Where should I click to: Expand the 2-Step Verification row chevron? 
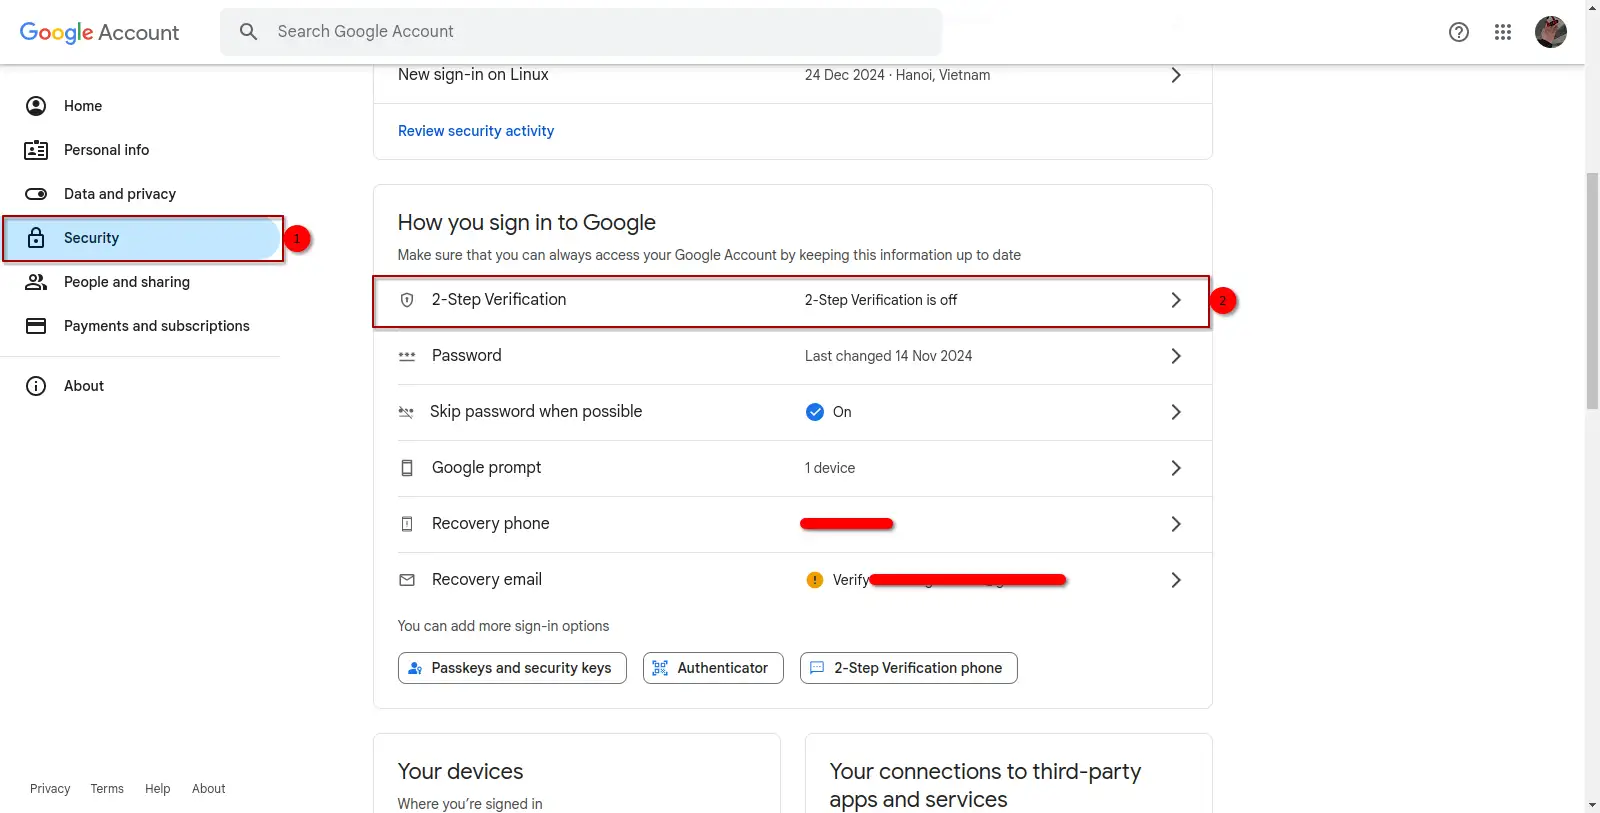pos(1176,300)
